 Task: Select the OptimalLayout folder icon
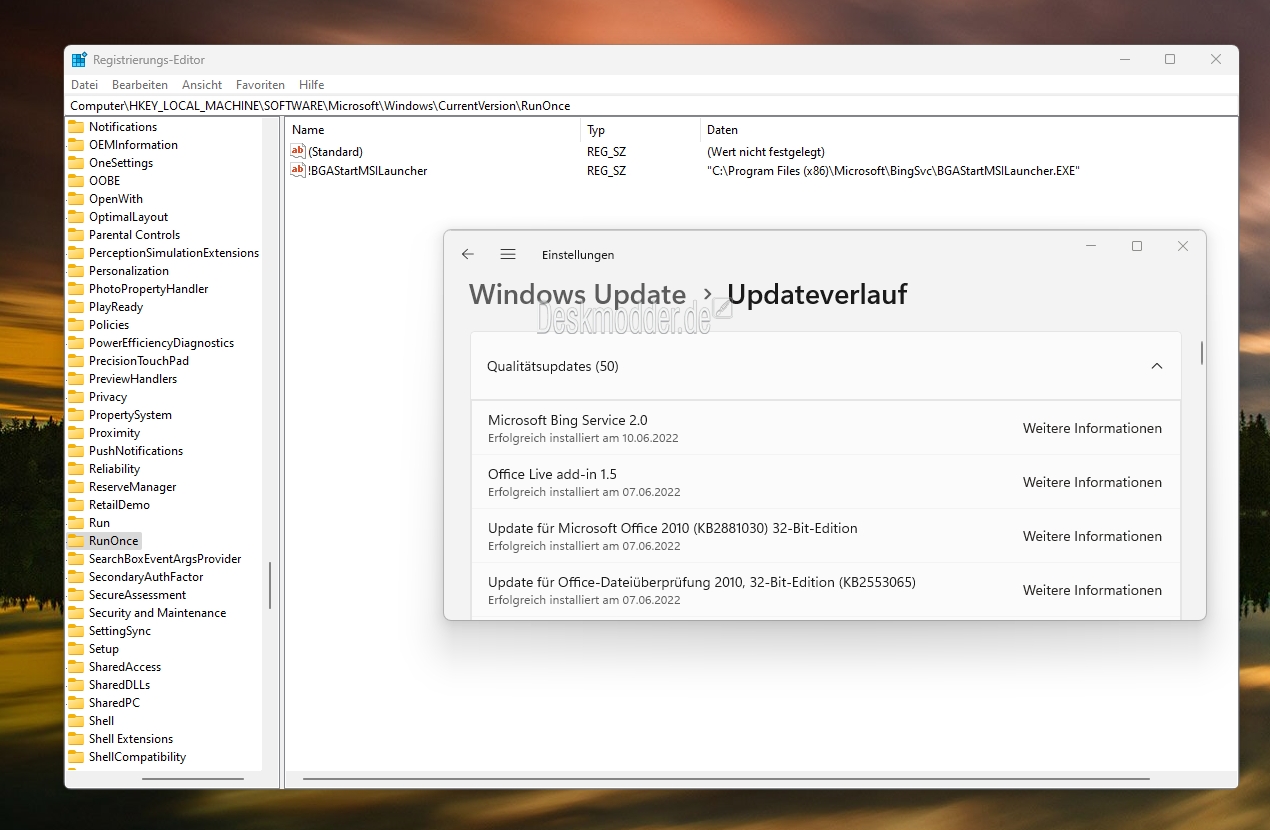76,217
